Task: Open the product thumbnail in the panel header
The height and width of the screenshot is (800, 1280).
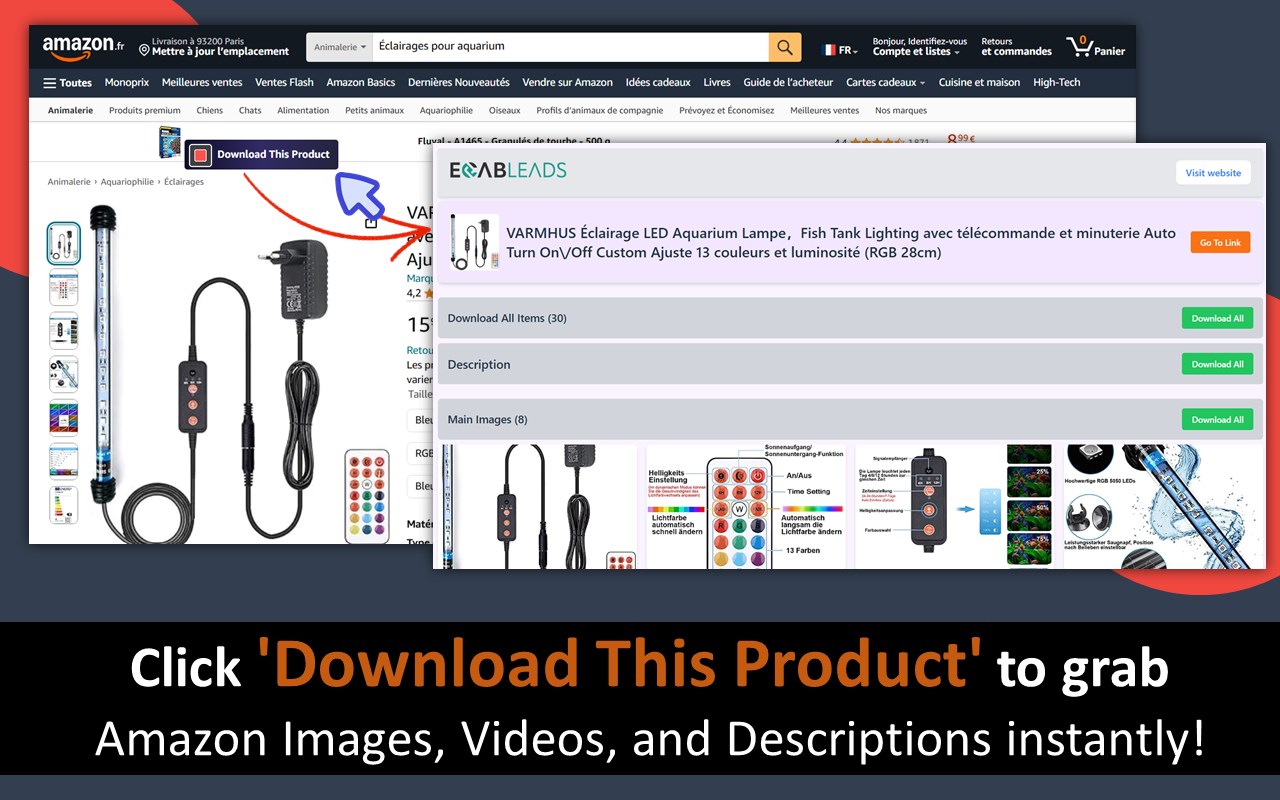Action: (474, 242)
